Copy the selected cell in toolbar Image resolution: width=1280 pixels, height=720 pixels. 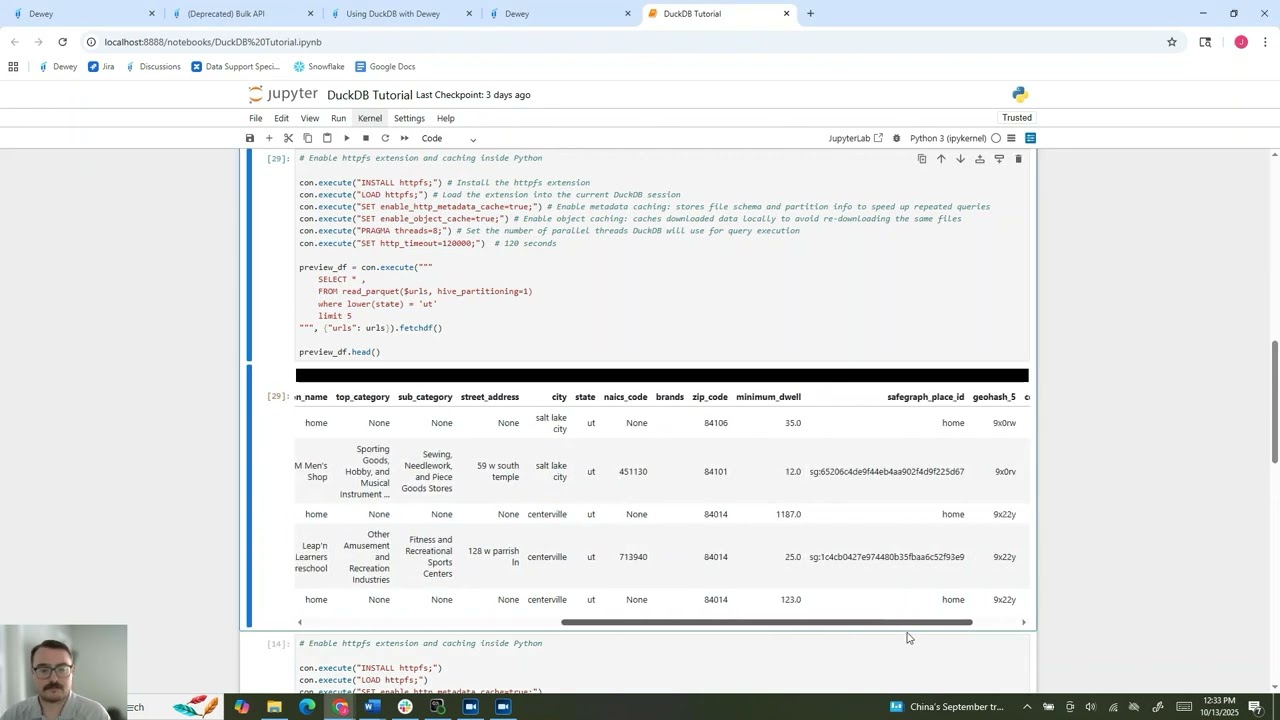tap(307, 138)
